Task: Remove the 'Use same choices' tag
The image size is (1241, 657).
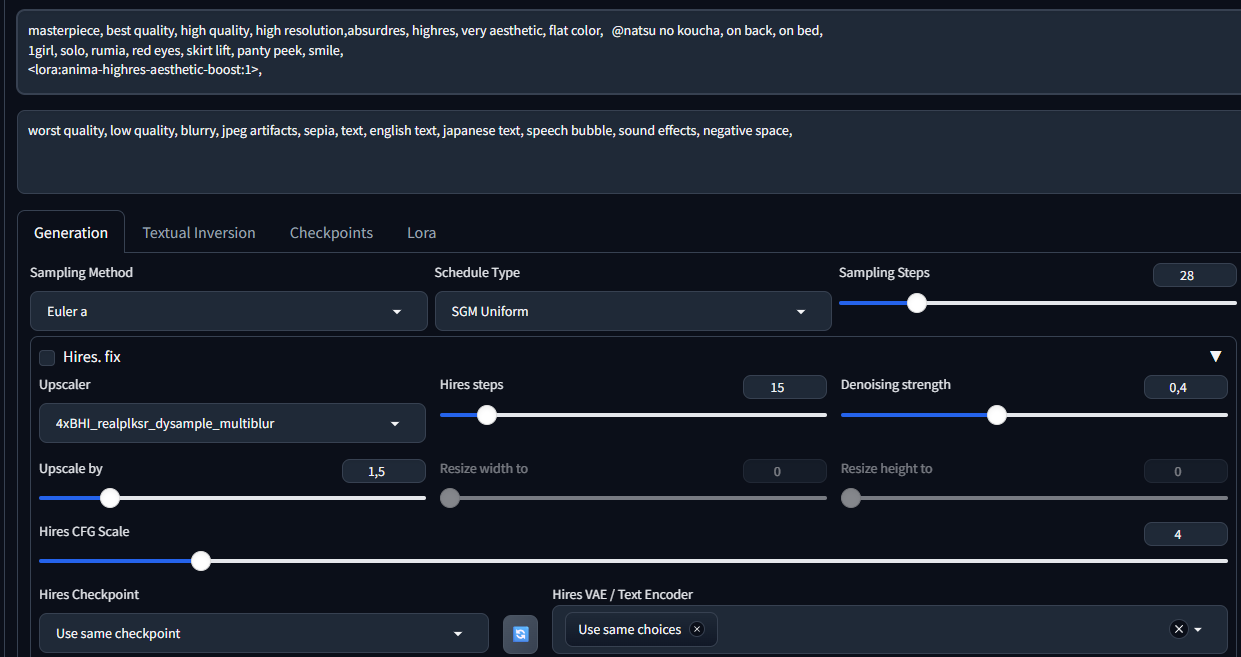Action: (x=697, y=629)
